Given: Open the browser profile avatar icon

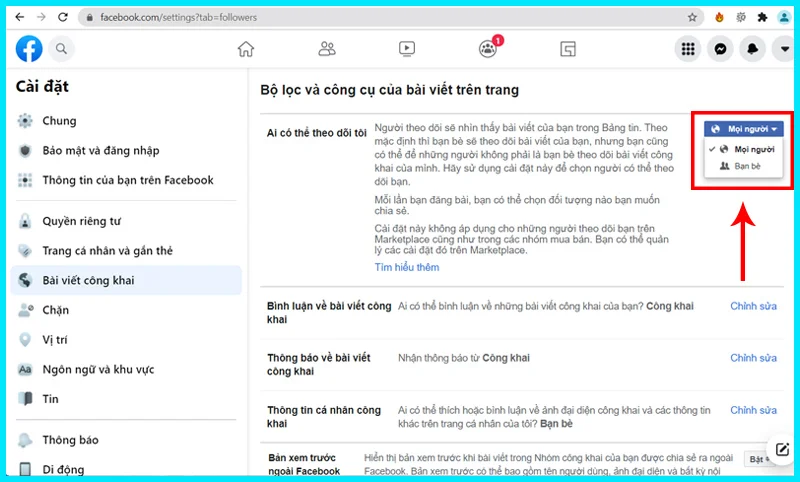Looking at the screenshot, I should (784, 17).
